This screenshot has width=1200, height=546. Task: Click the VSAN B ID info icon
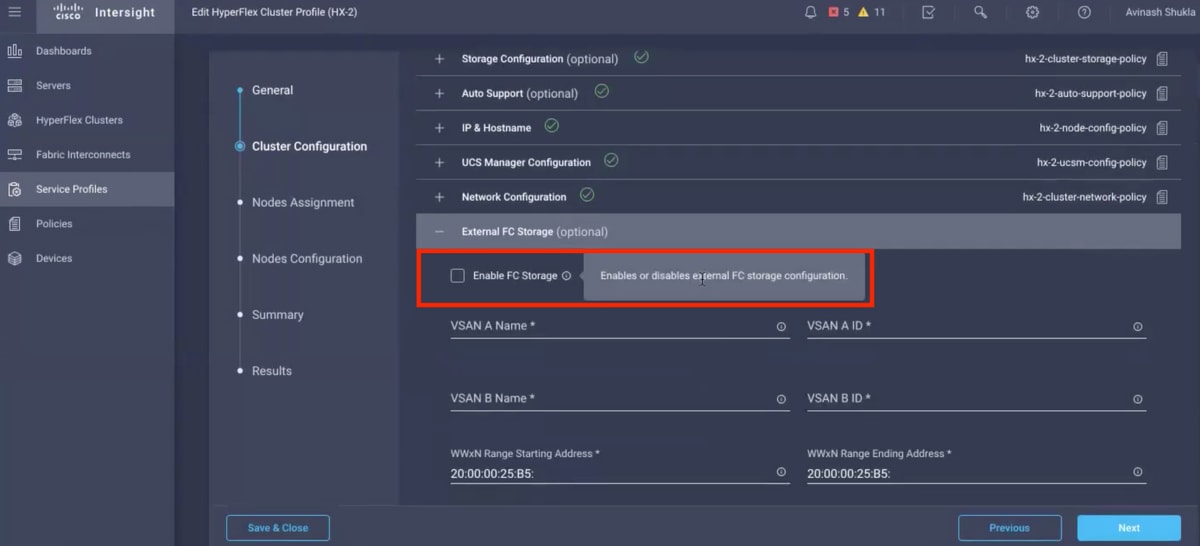(x=1138, y=399)
